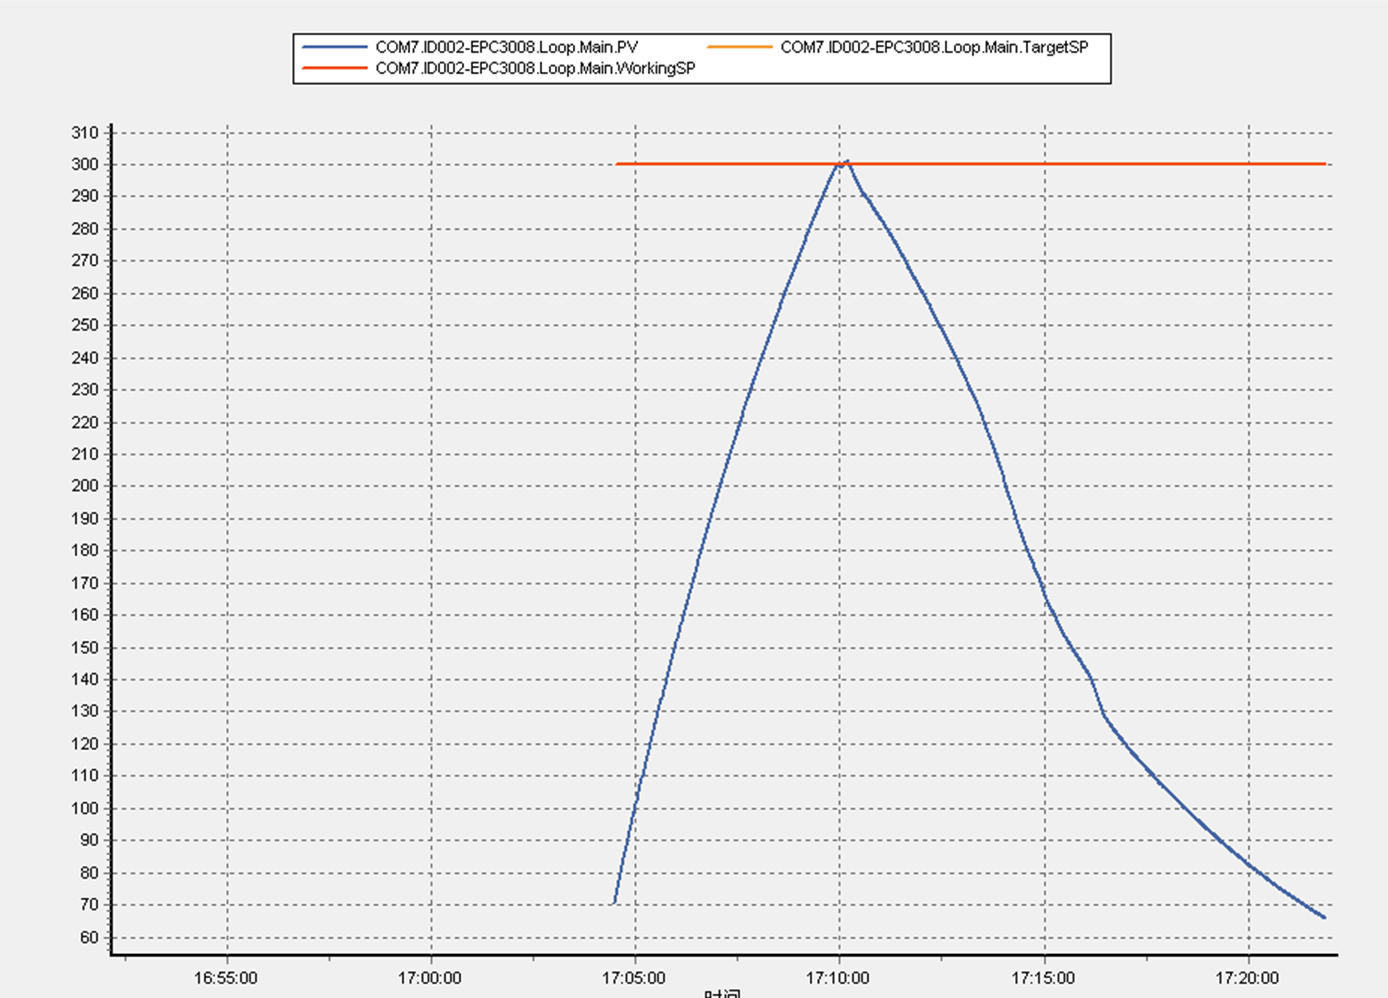The width and height of the screenshot is (1388, 998).
Task: Click the 200 value on the y-axis
Action: 85,486
